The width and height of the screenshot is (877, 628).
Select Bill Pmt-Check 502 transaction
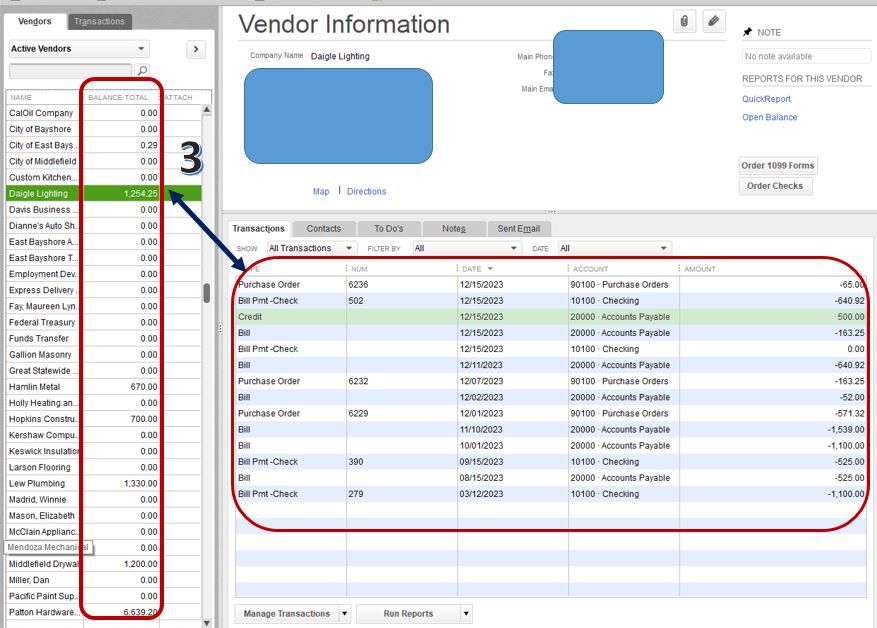coord(551,301)
